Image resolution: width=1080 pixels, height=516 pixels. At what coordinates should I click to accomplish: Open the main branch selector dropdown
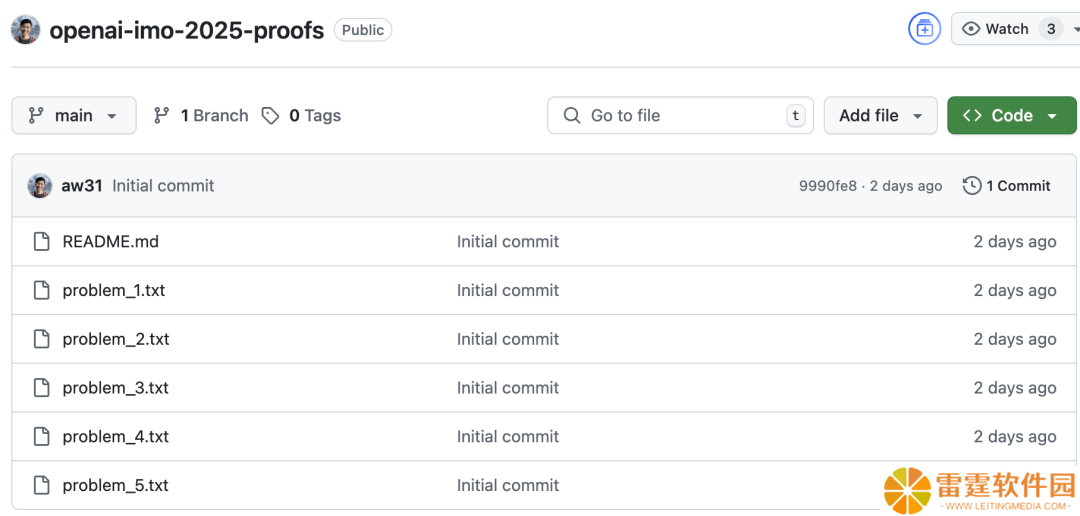74,116
